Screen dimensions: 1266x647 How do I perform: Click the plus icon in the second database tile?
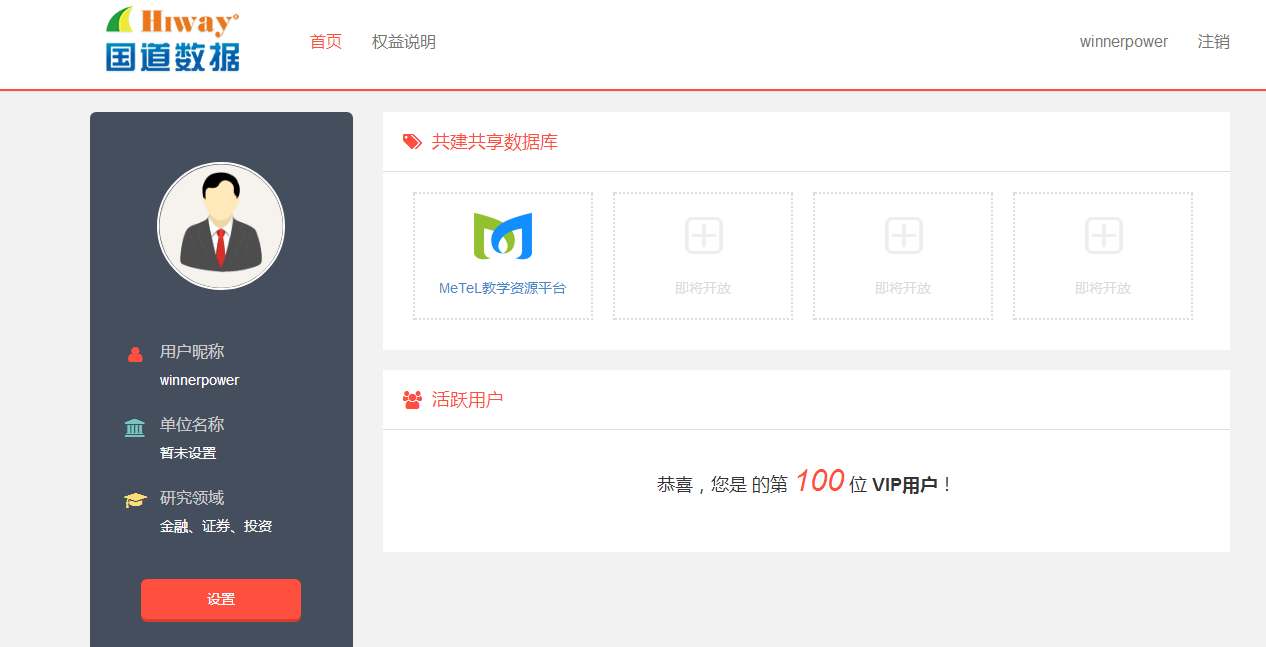703,236
